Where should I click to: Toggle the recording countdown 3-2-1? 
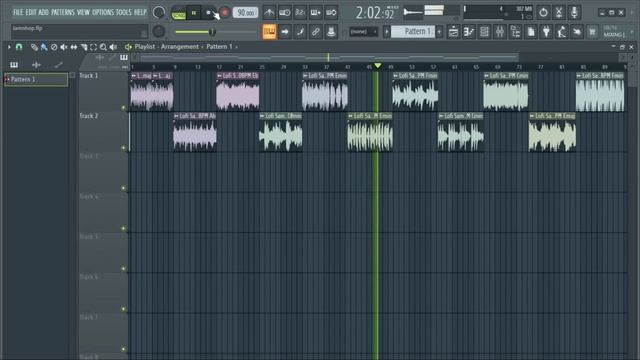pos(300,13)
